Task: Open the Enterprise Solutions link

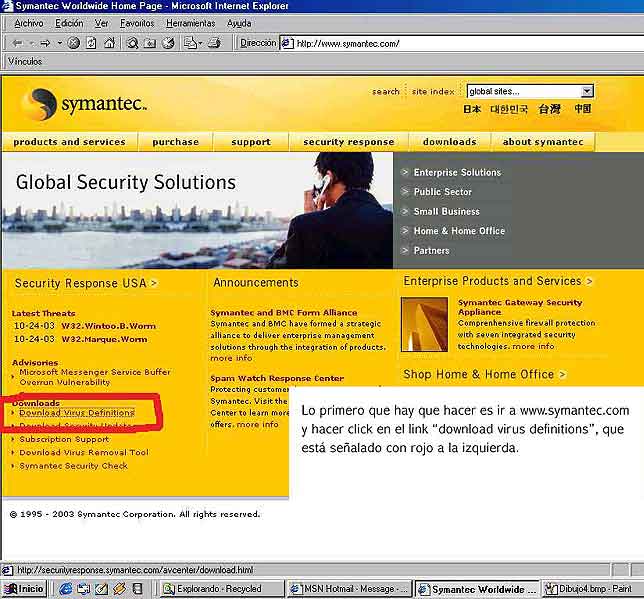Action: (457, 173)
